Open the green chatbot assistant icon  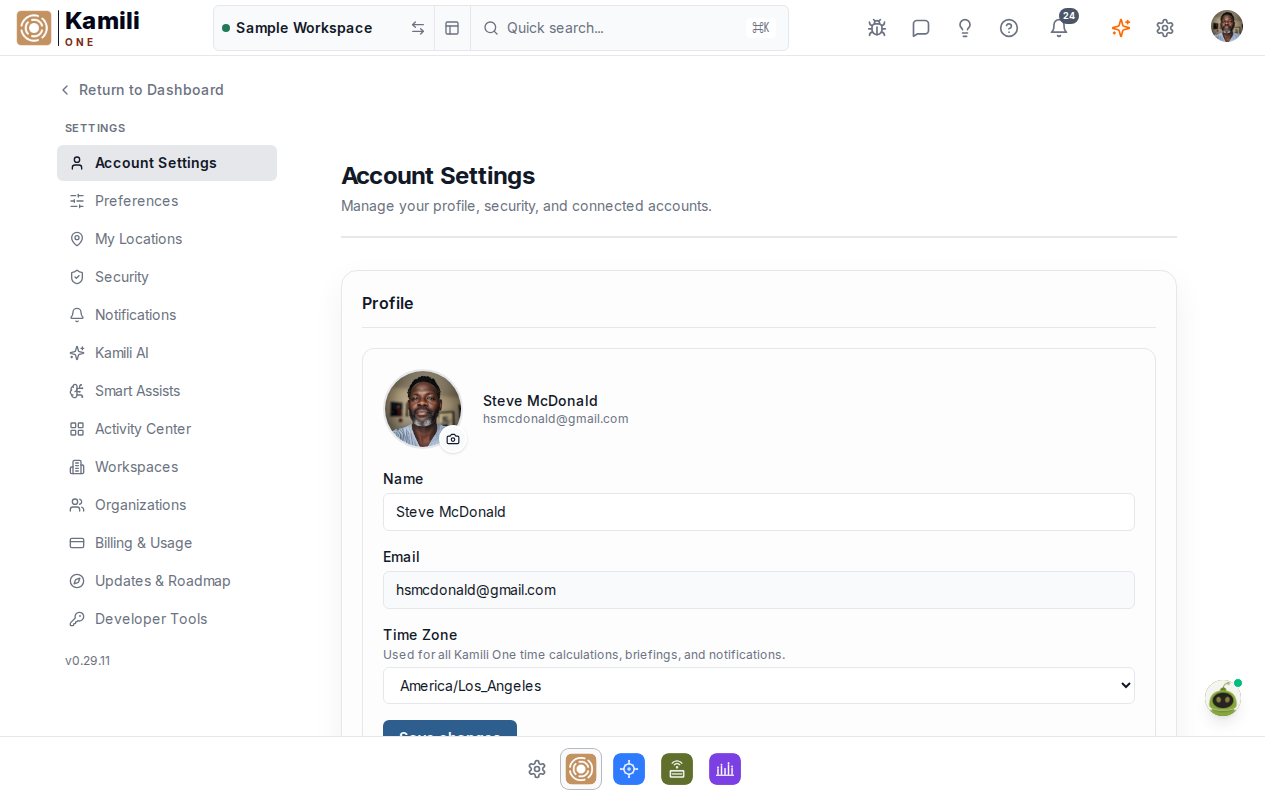(1223, 699)
